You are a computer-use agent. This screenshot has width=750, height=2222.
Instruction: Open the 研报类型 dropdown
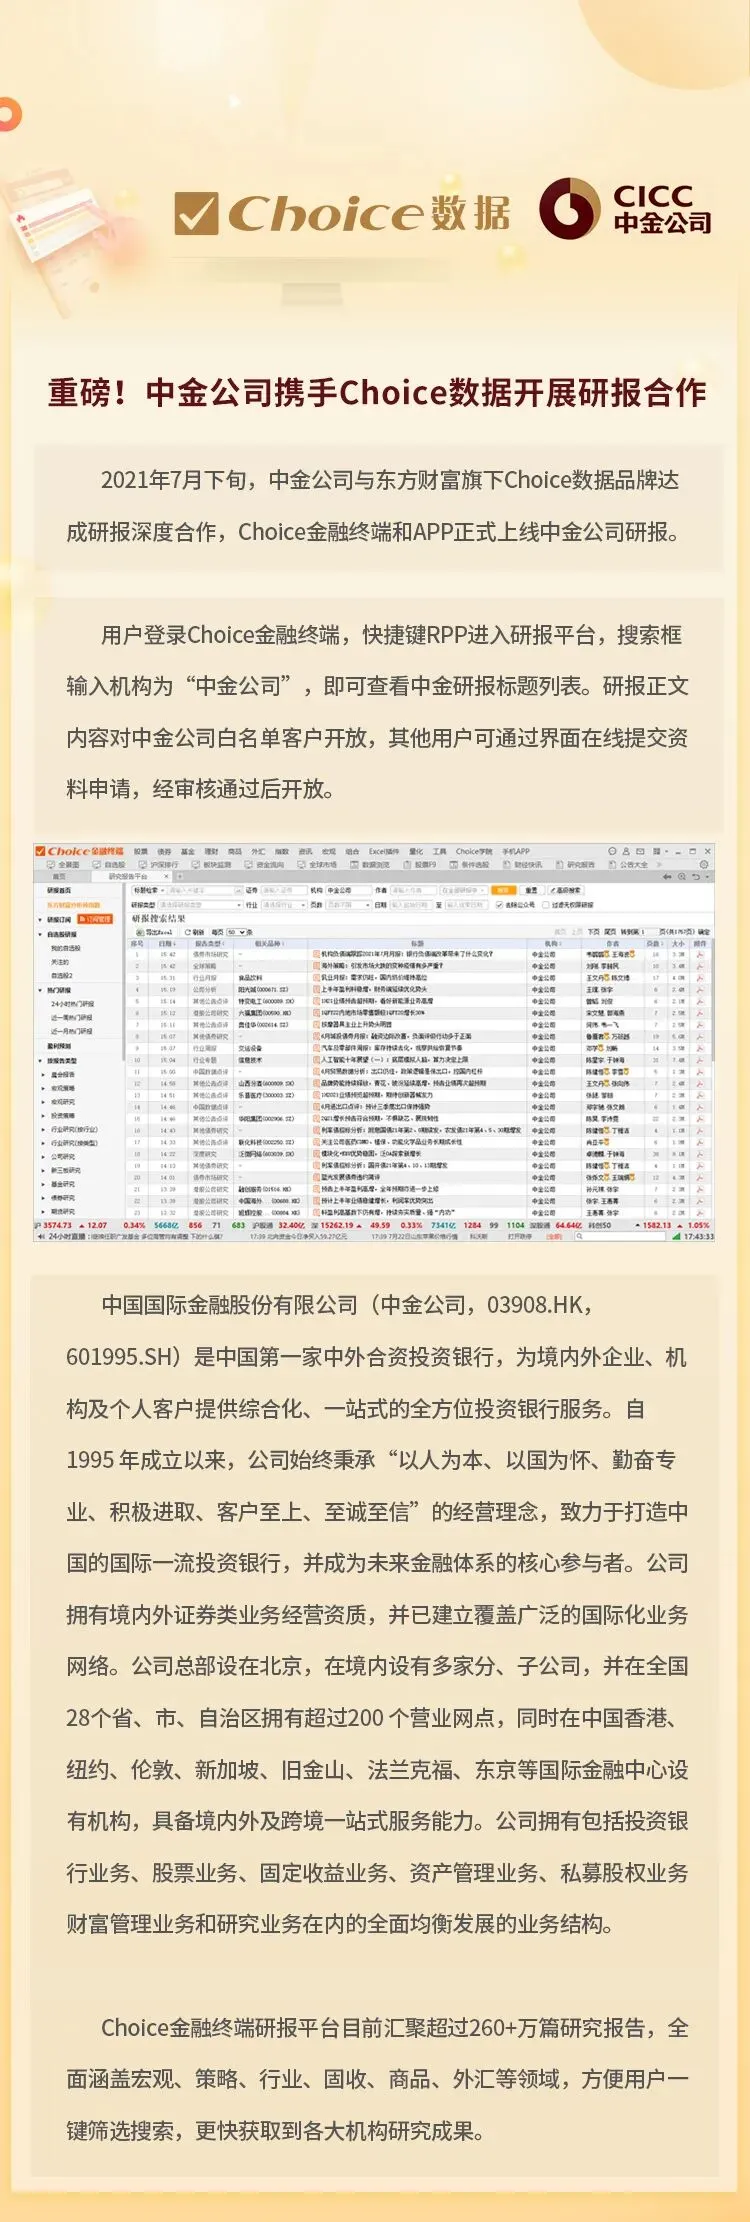(200, 905)
